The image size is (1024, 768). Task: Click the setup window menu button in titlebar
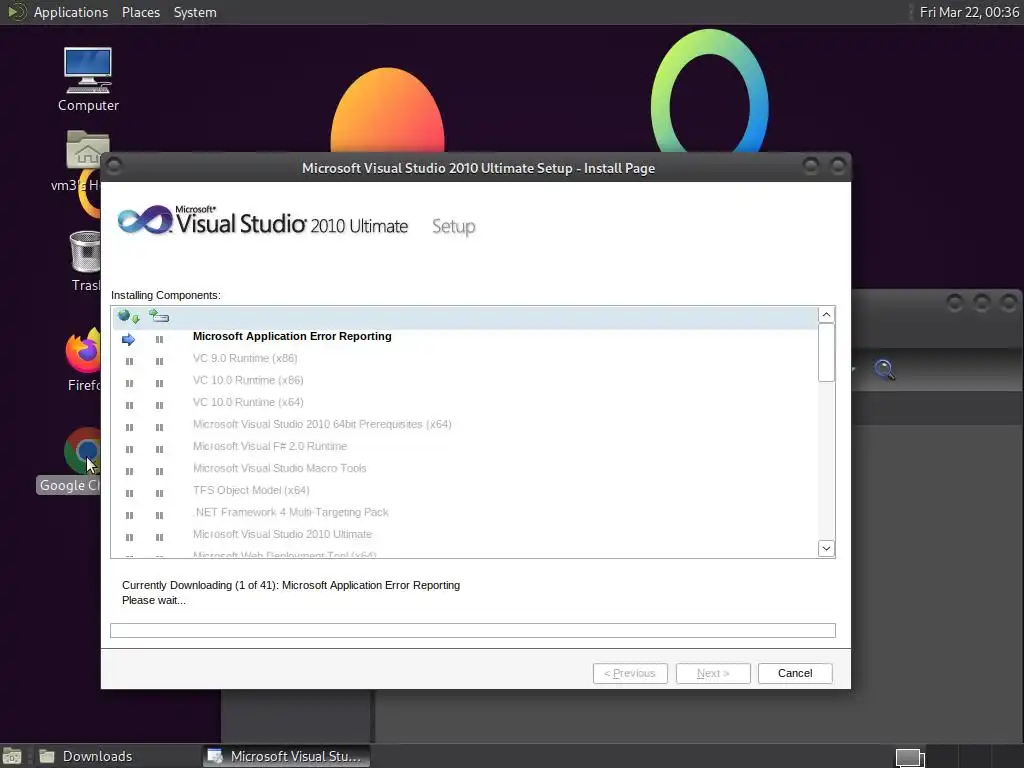114,167
